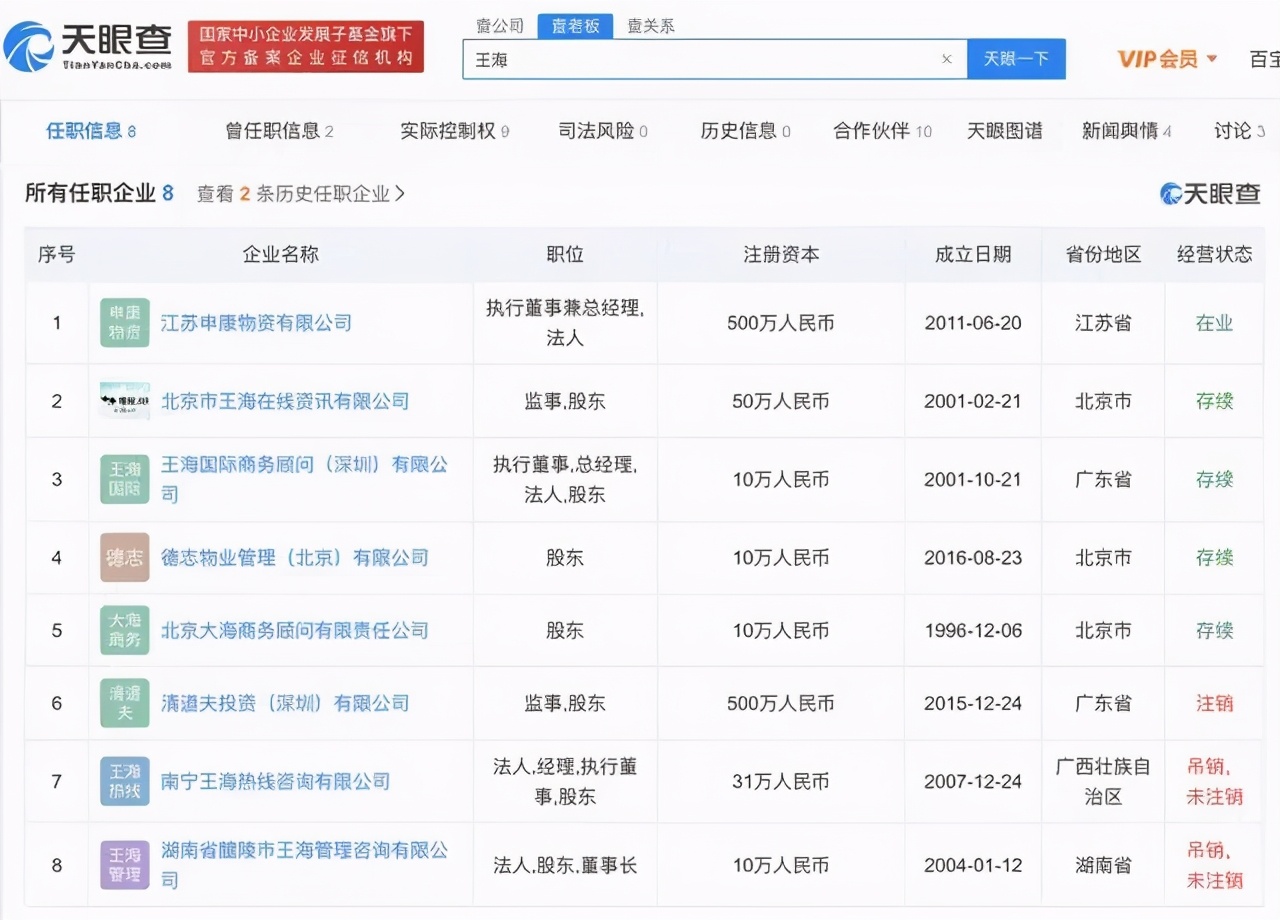
Task: Click the 德志 property management logo icon
Action: [123, 558]
